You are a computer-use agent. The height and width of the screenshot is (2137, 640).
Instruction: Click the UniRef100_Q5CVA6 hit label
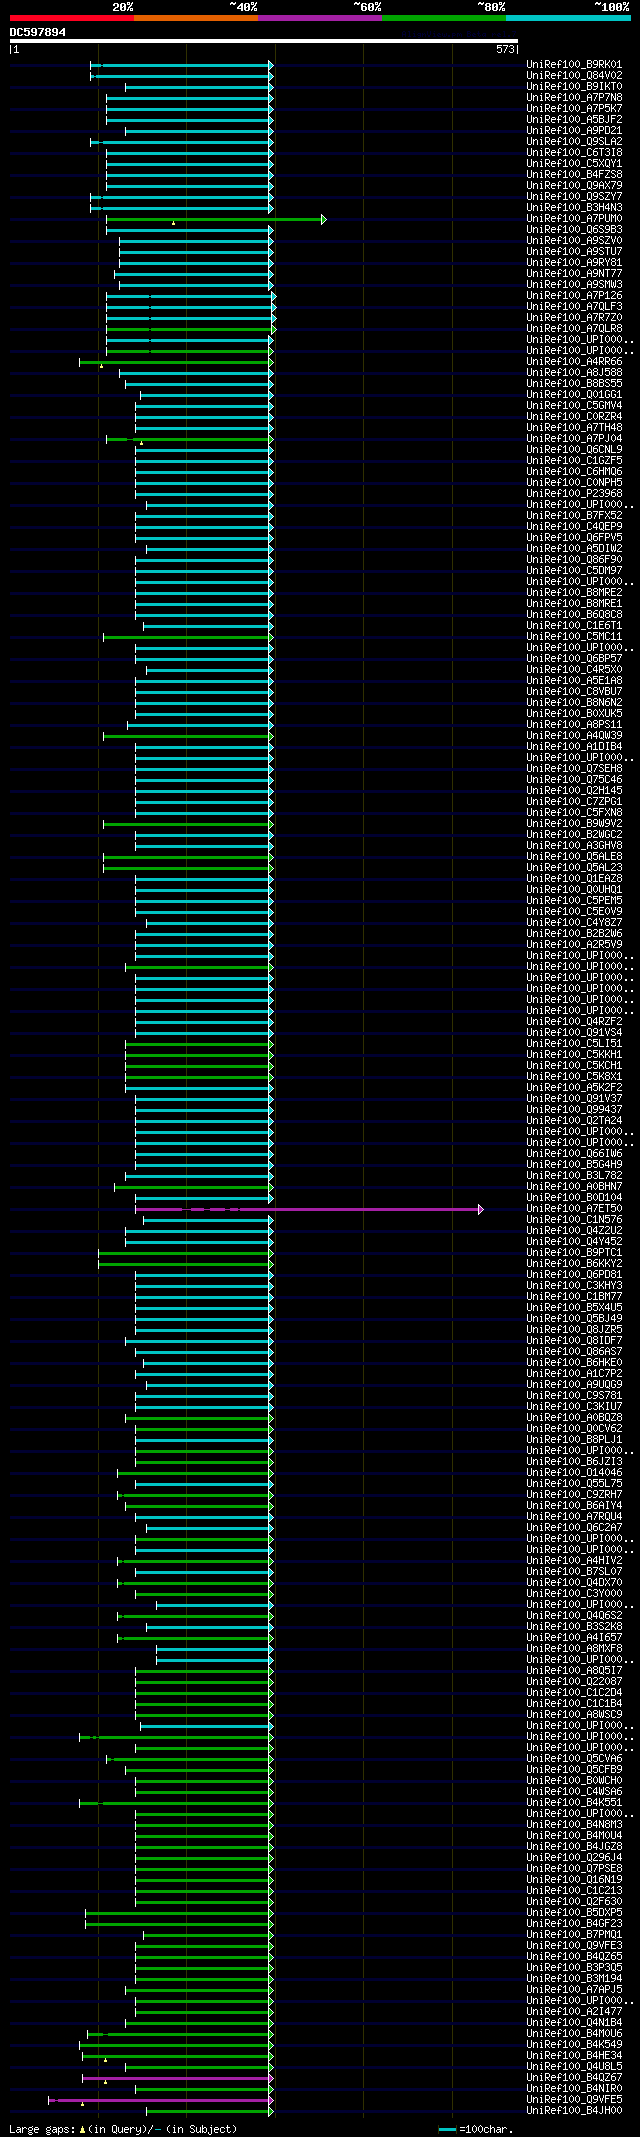point(574,1759)
